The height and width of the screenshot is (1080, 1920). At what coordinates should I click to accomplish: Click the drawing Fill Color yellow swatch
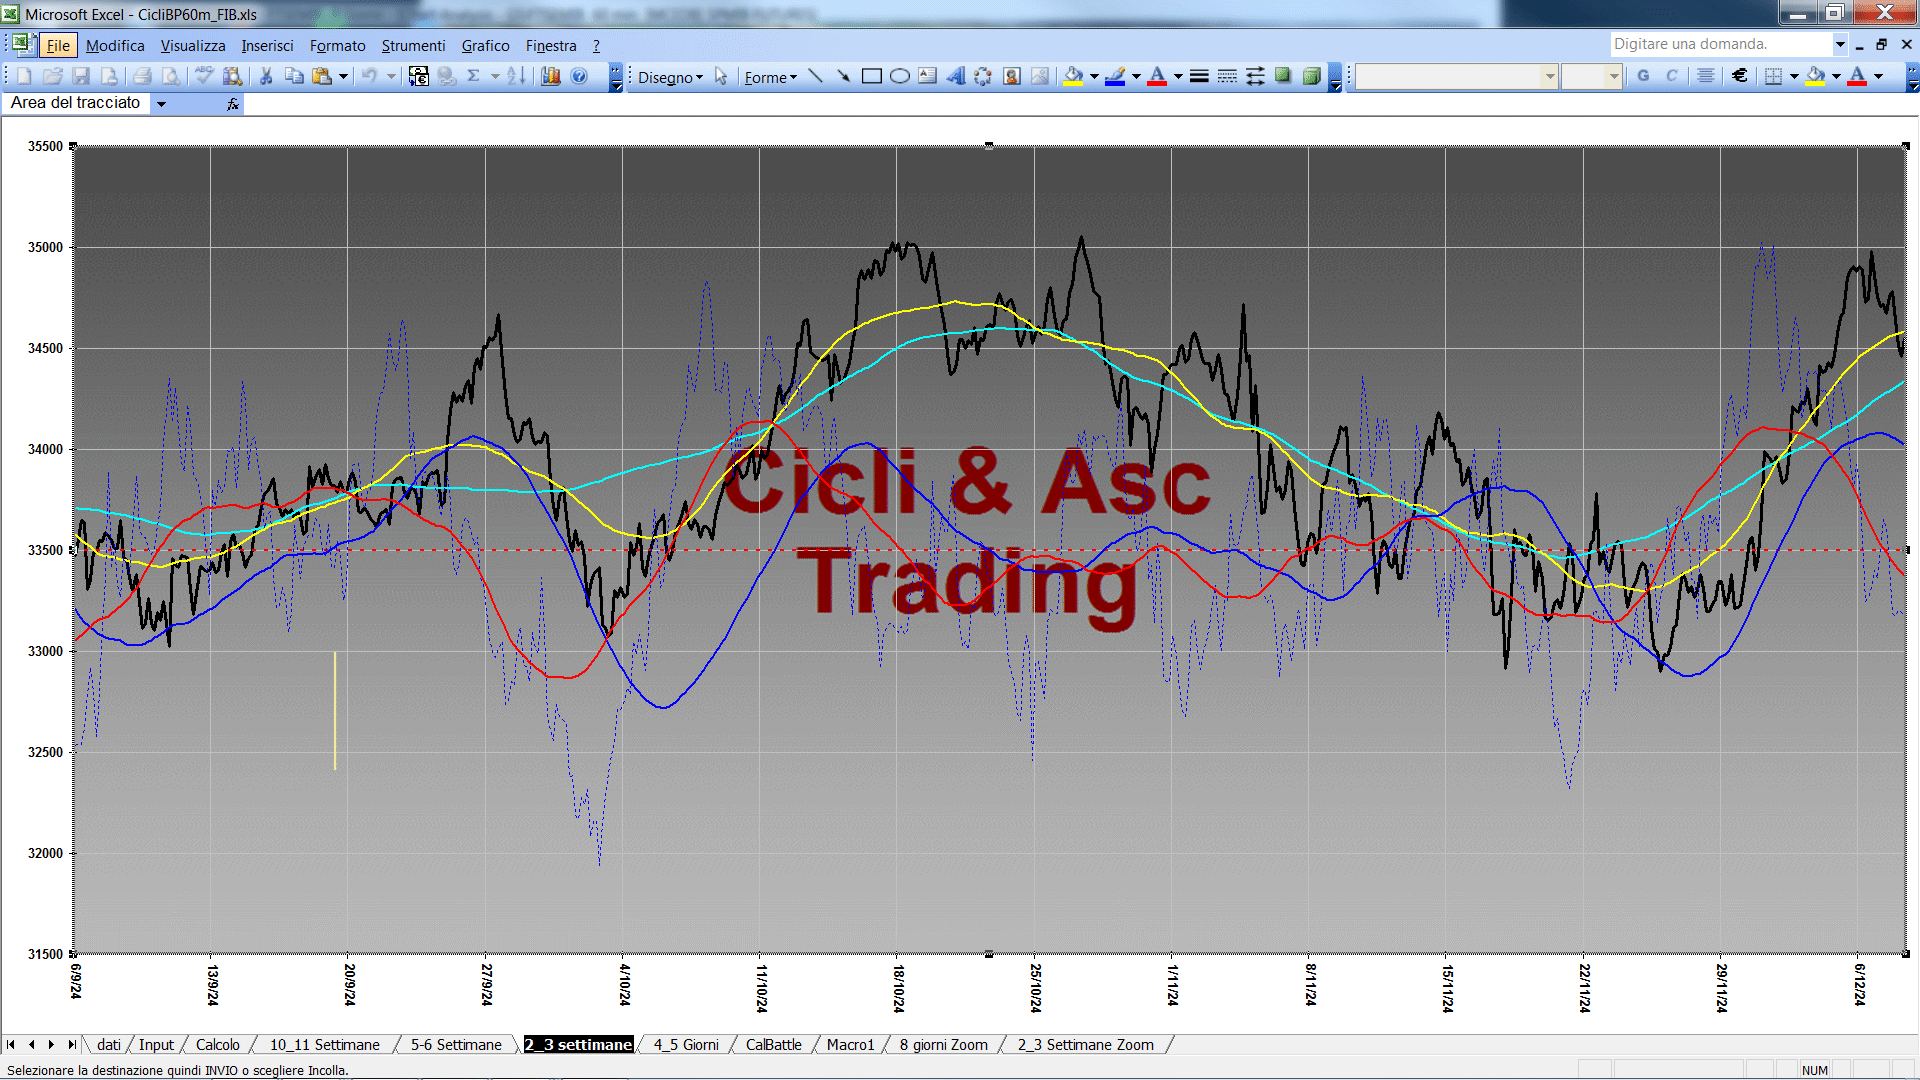[x=1074, y=76]
